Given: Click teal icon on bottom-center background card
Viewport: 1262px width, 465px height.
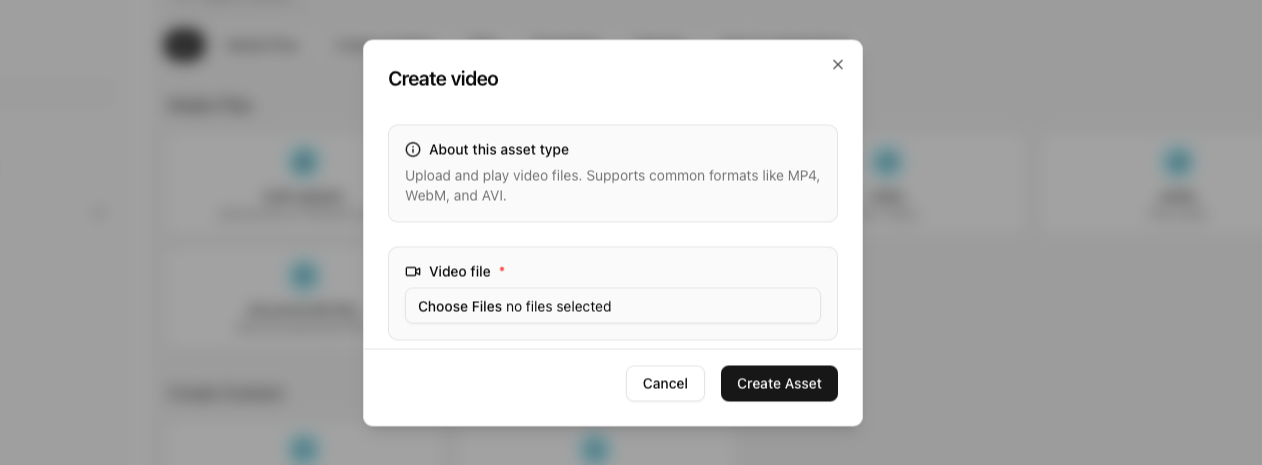Looking at the screenshot, I should click(594, 449).
